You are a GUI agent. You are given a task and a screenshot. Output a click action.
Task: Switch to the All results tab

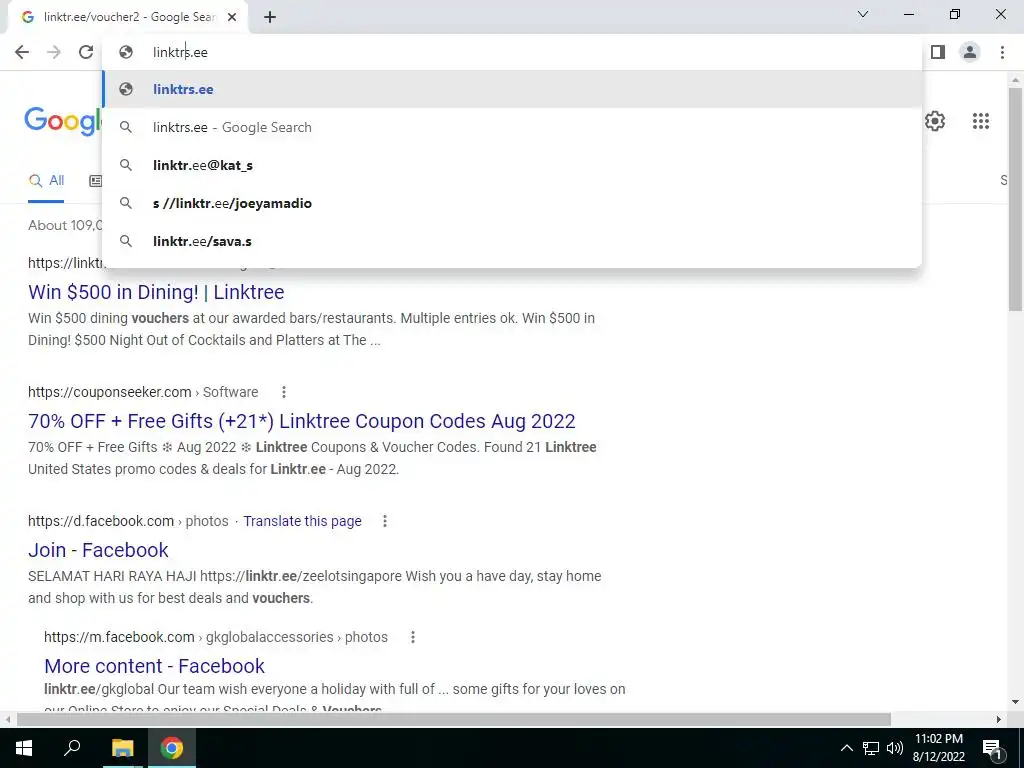(46, 181)
